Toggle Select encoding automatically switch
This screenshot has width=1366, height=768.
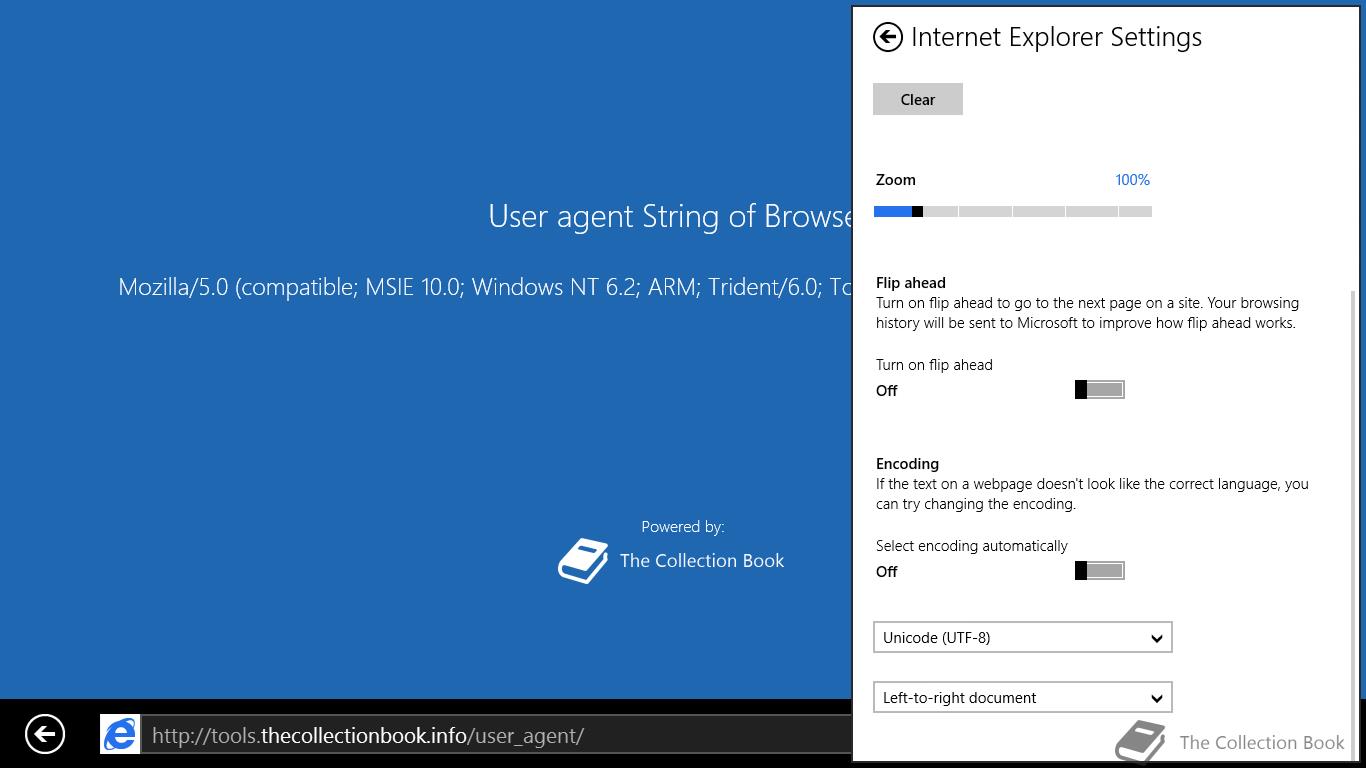click(x=1100, y=570)
